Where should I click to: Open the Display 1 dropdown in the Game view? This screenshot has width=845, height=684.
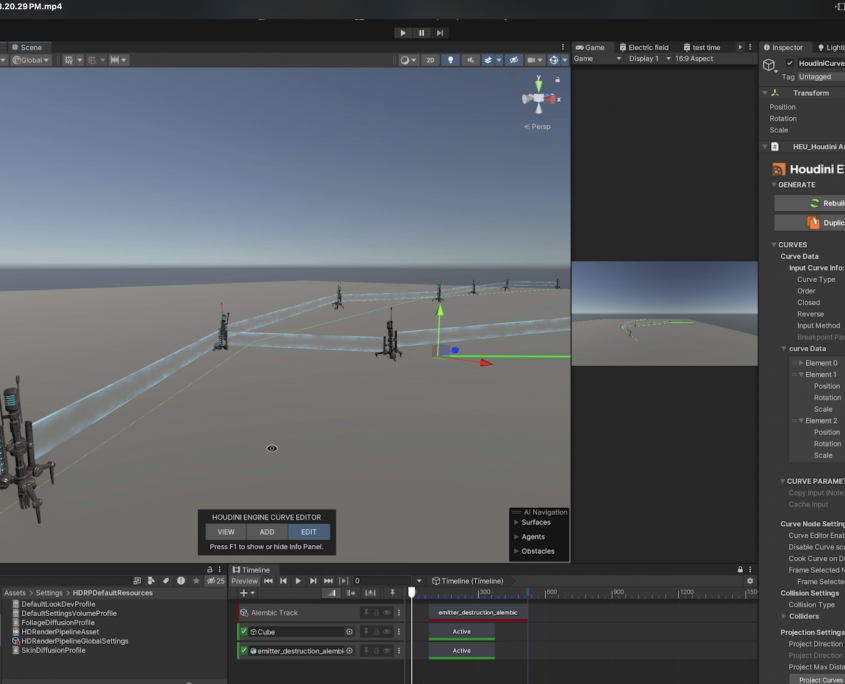click(646, 59)
